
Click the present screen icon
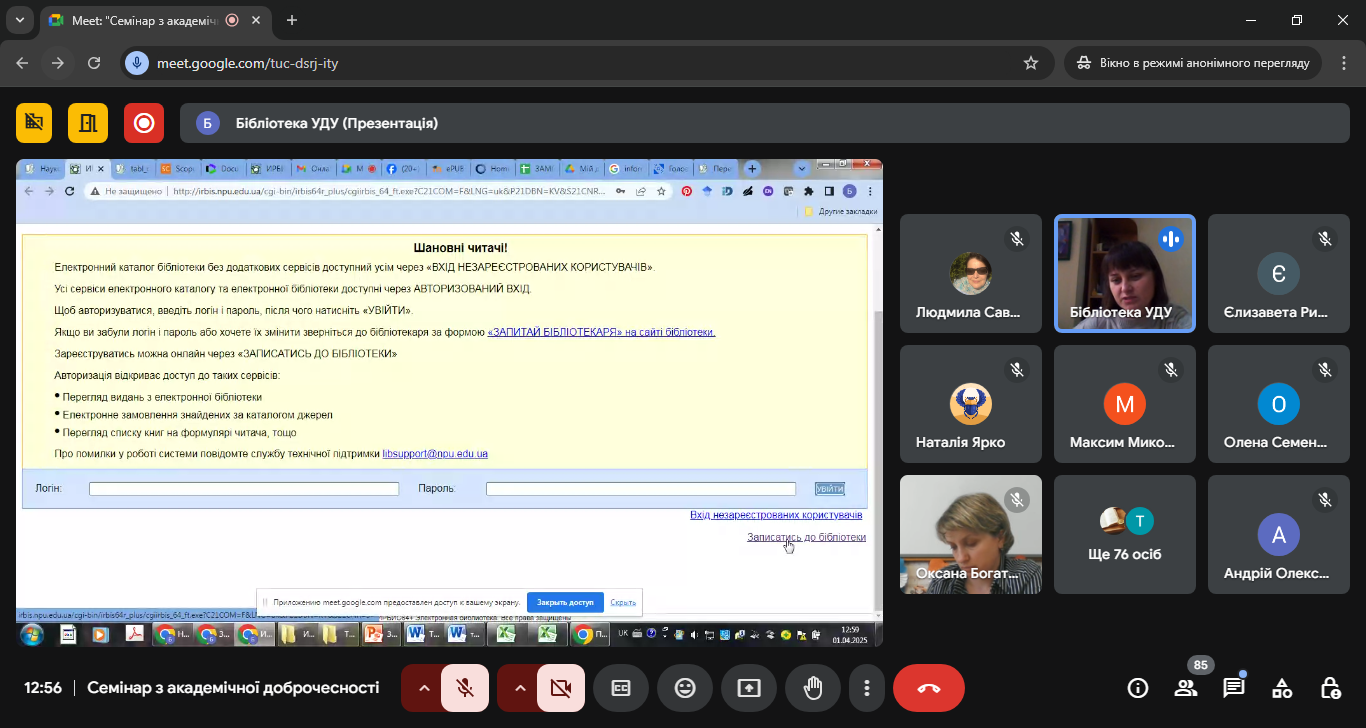pyautogui.click(x=749, y=688)
